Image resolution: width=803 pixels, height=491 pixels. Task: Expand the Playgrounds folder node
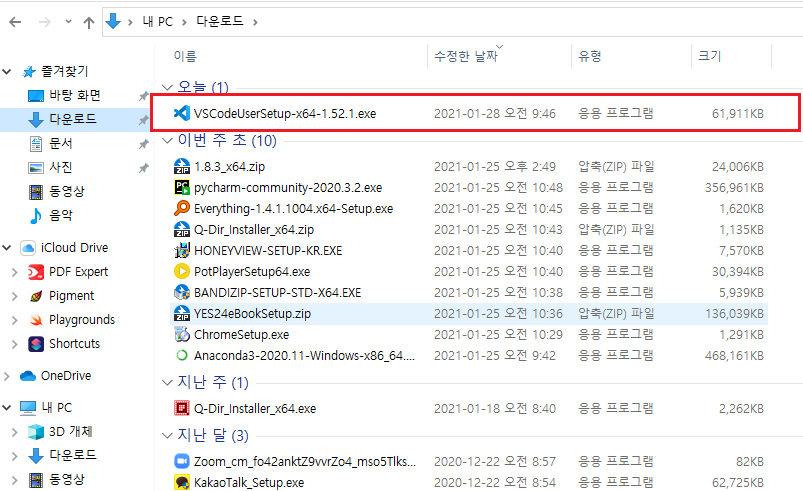15,320
